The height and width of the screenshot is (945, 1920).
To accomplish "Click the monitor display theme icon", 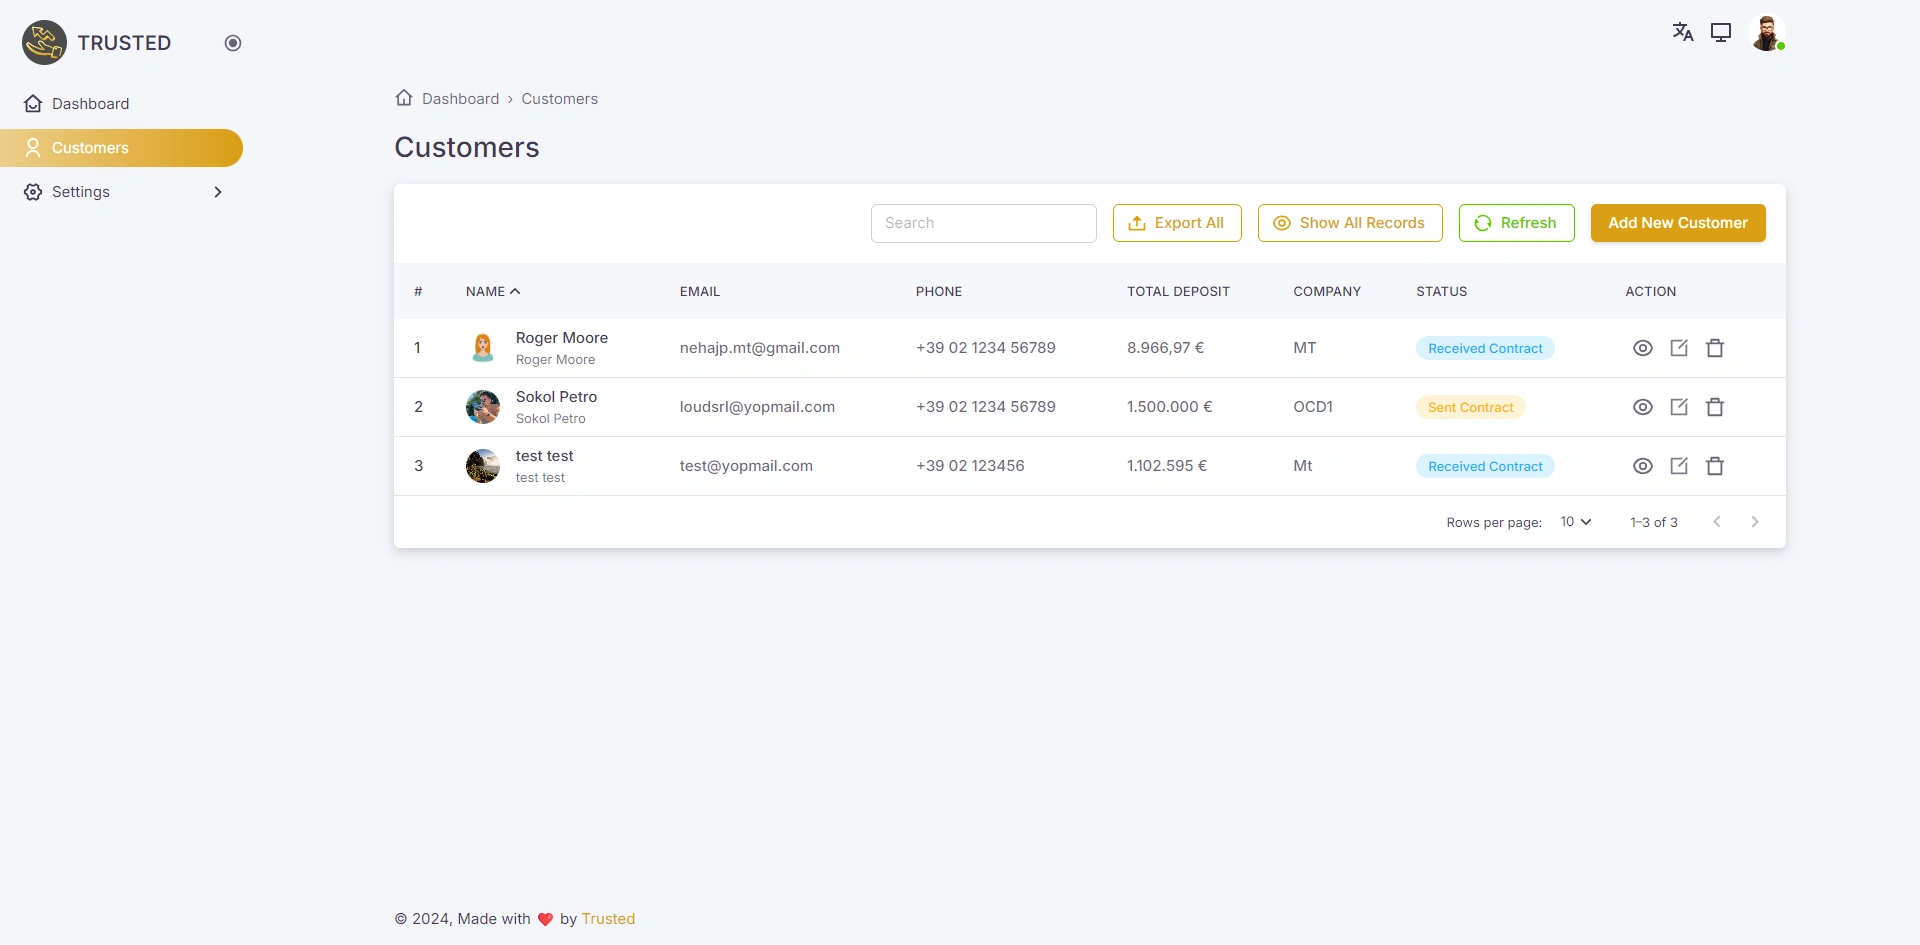I will (x=1721, y=32).
